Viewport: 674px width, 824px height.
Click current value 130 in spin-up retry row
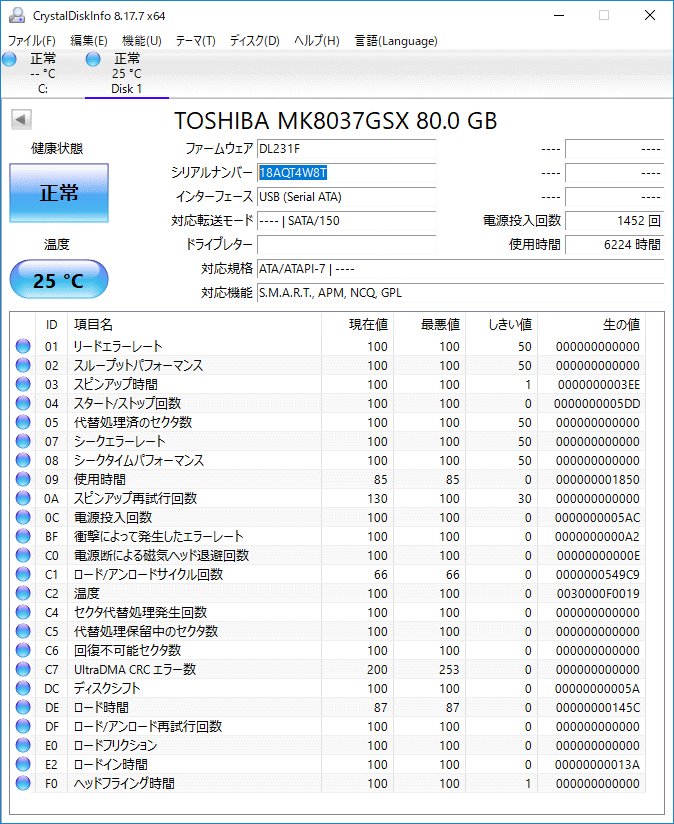pyautogui.click(x=377, y=499)
